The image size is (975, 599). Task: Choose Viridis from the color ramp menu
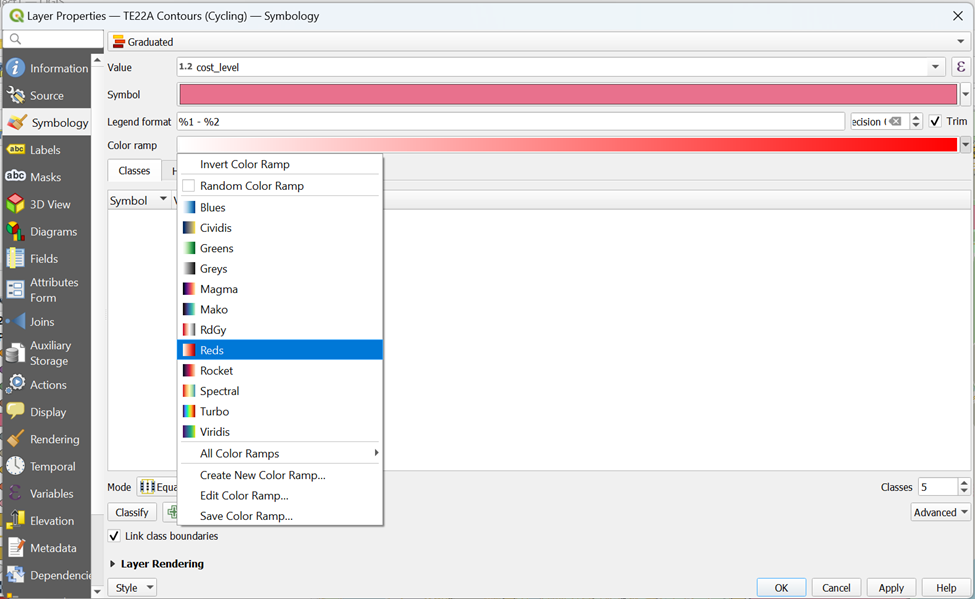tap(215, 432)
